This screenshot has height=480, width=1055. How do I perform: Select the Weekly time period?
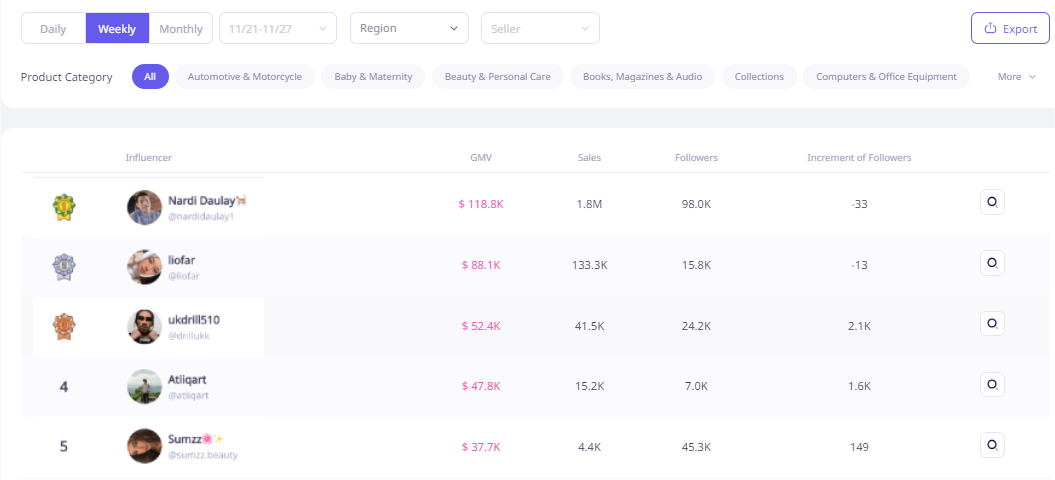click(117, 29)
